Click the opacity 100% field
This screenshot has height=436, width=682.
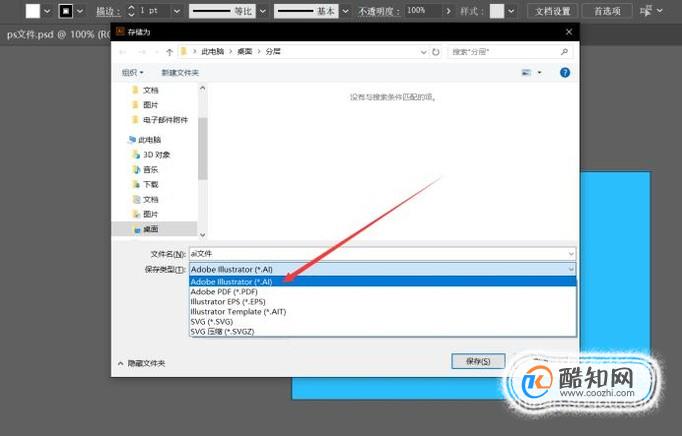423,11
